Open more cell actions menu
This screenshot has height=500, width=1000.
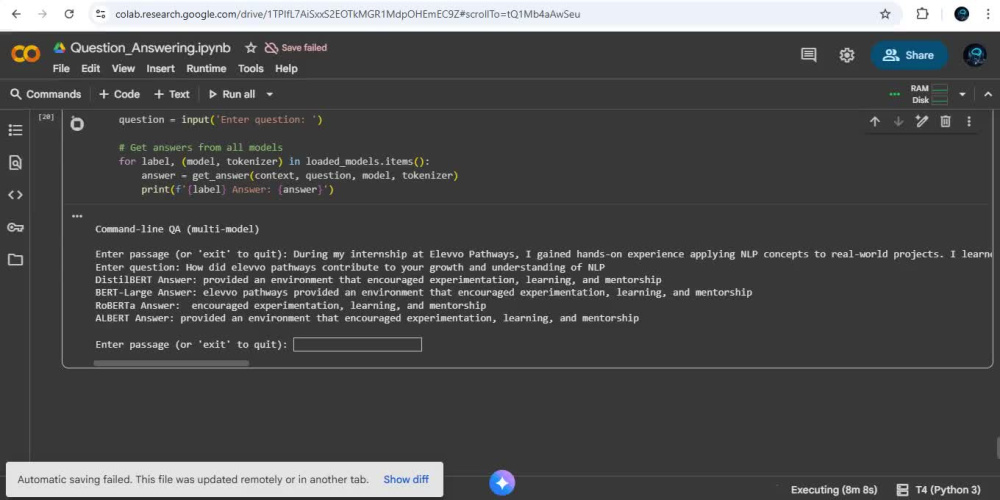(969, 121)
